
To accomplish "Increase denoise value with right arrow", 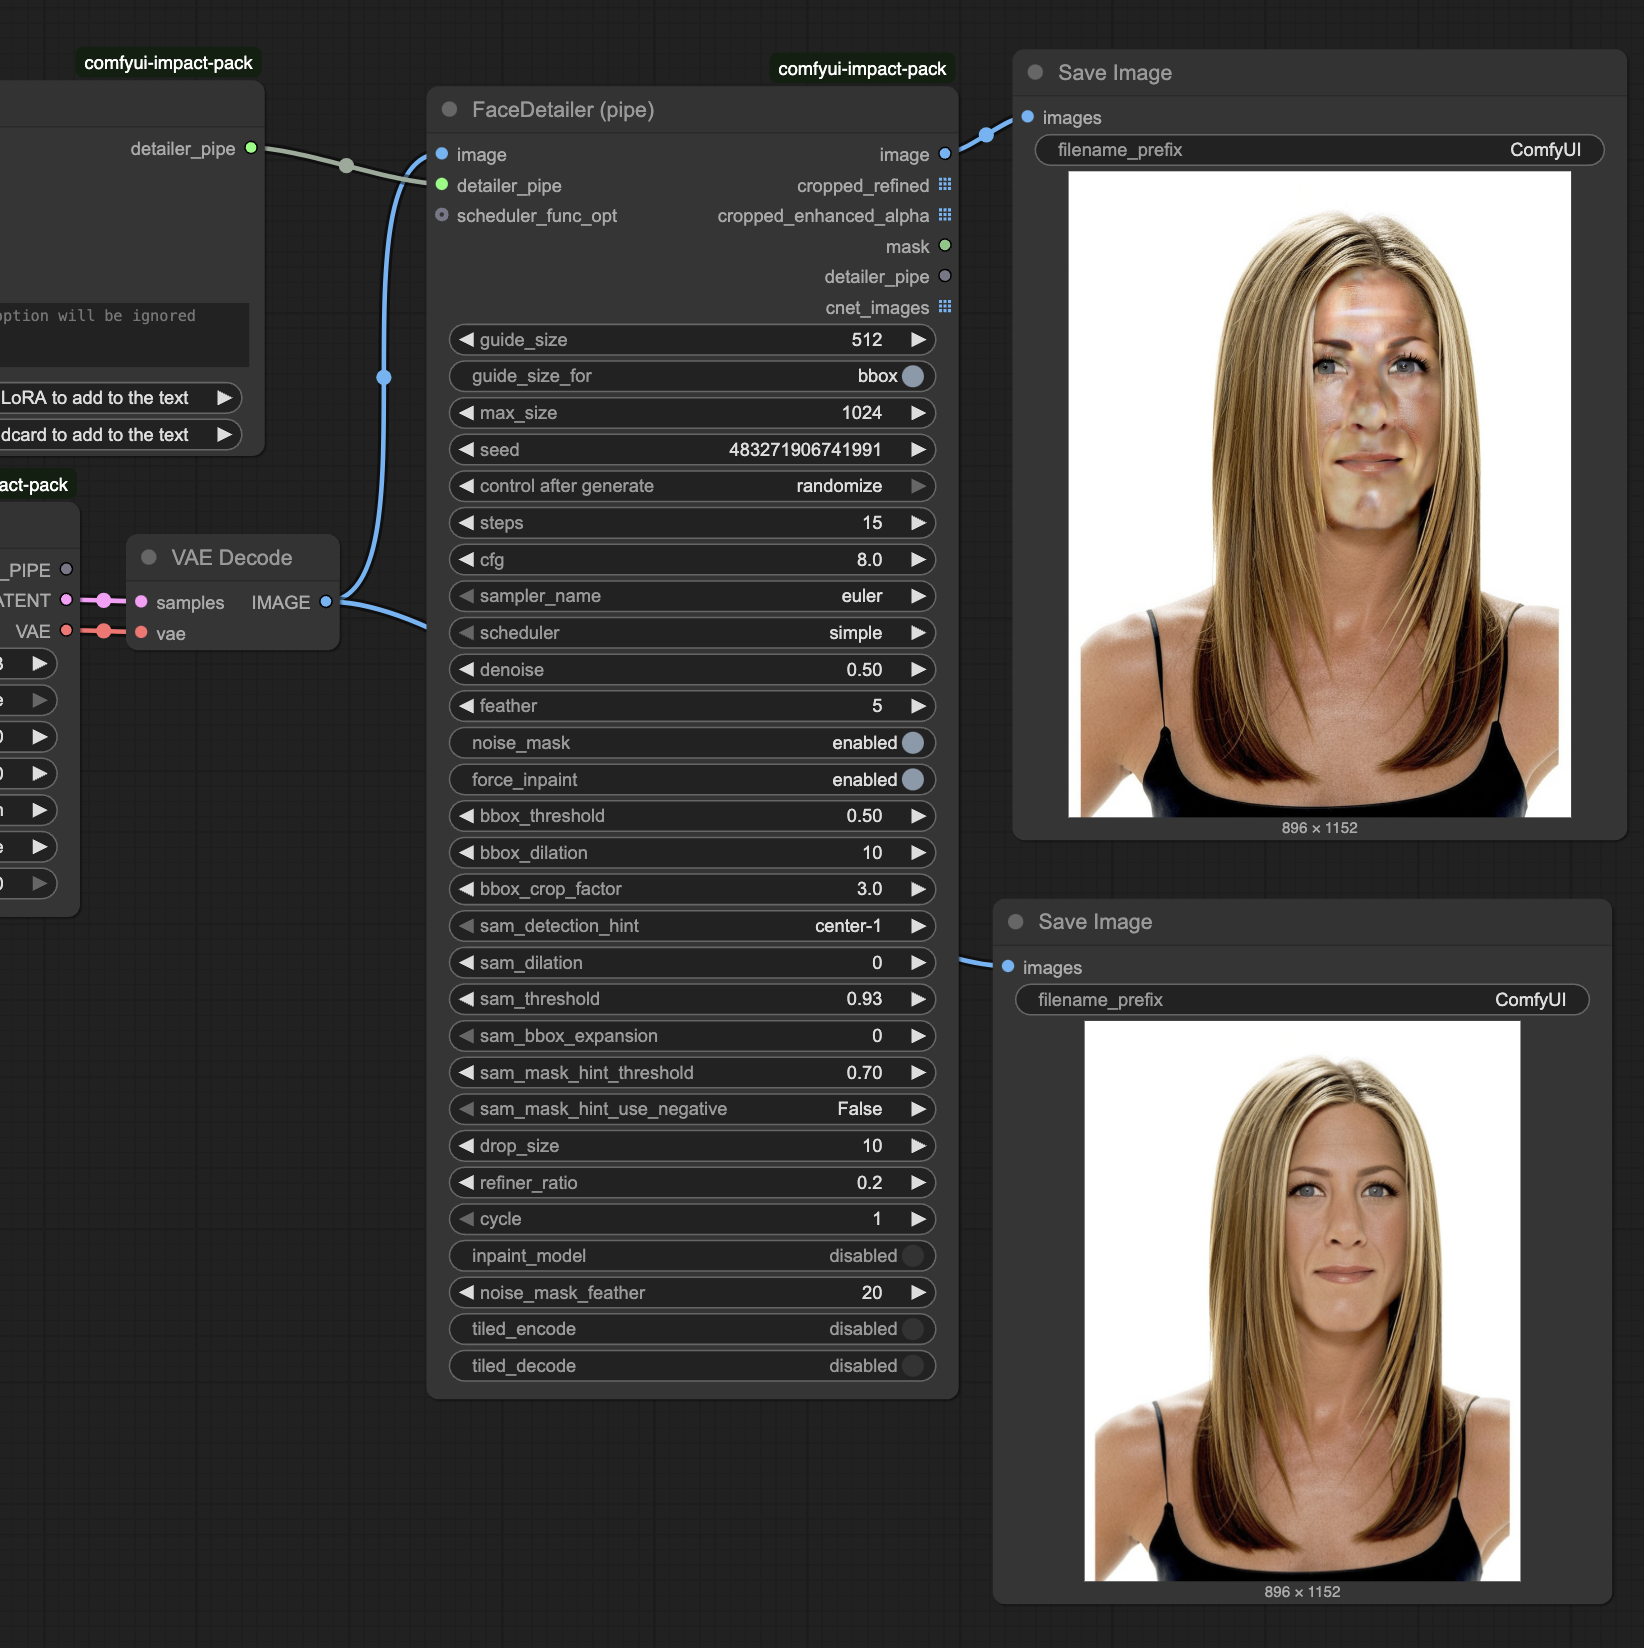I will point(918,669).
